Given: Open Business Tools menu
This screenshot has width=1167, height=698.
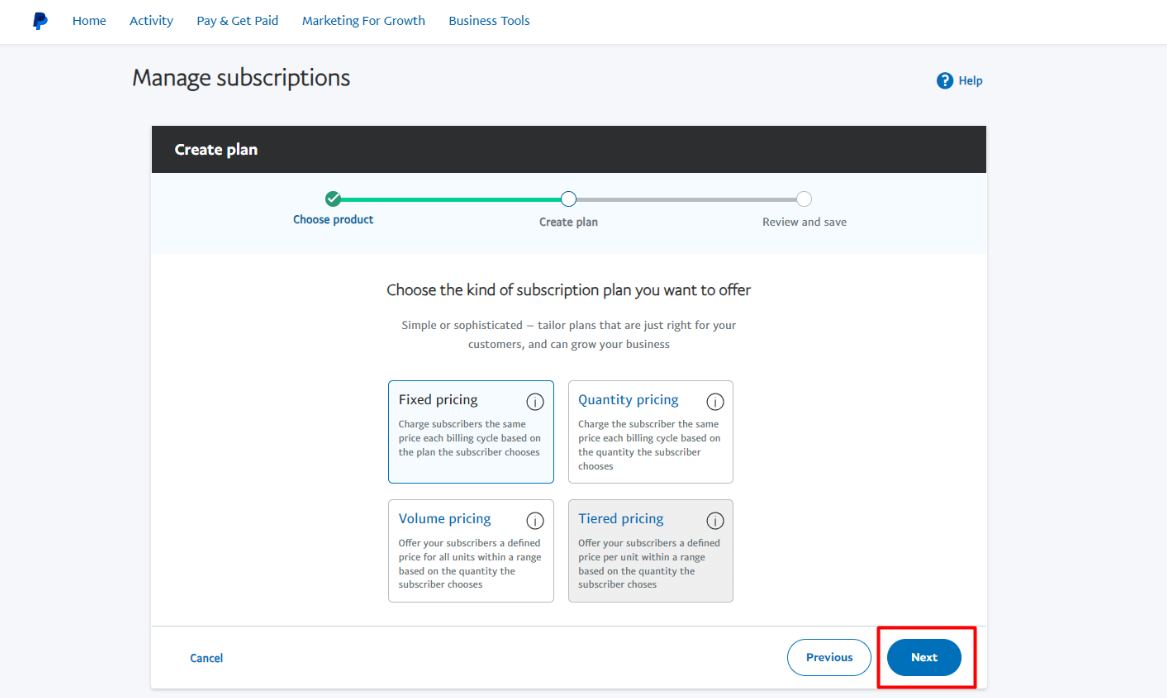Looking at the screenshot, I should tap(489, 21).
